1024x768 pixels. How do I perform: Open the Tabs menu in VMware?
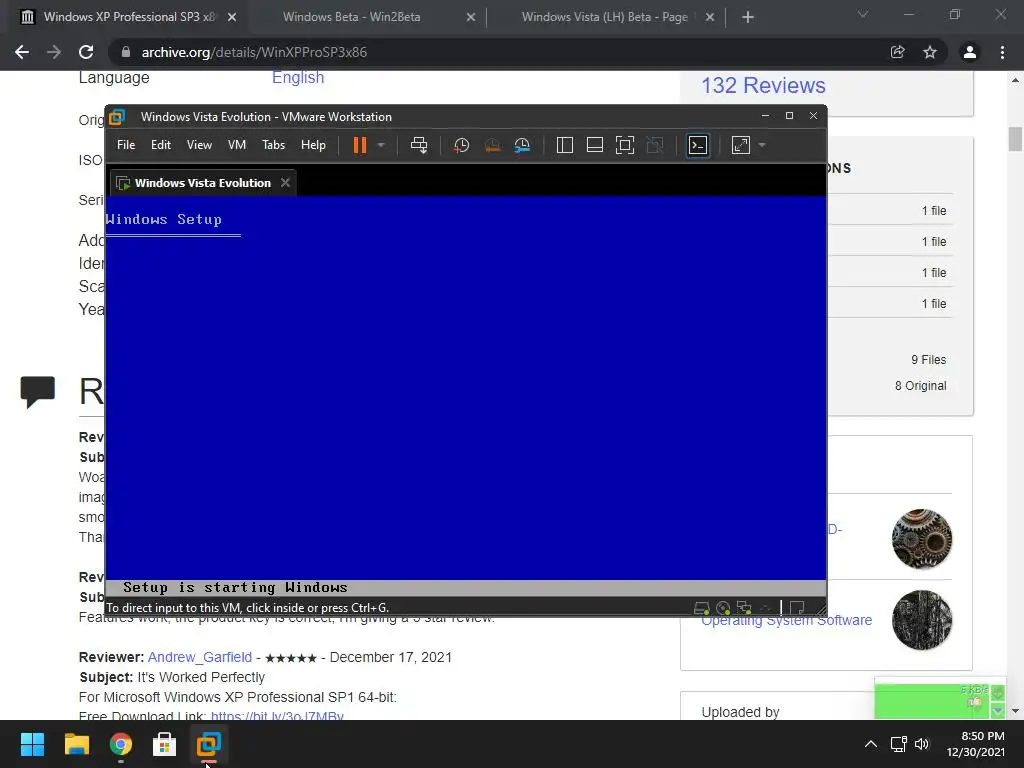(x=274, y=145)
